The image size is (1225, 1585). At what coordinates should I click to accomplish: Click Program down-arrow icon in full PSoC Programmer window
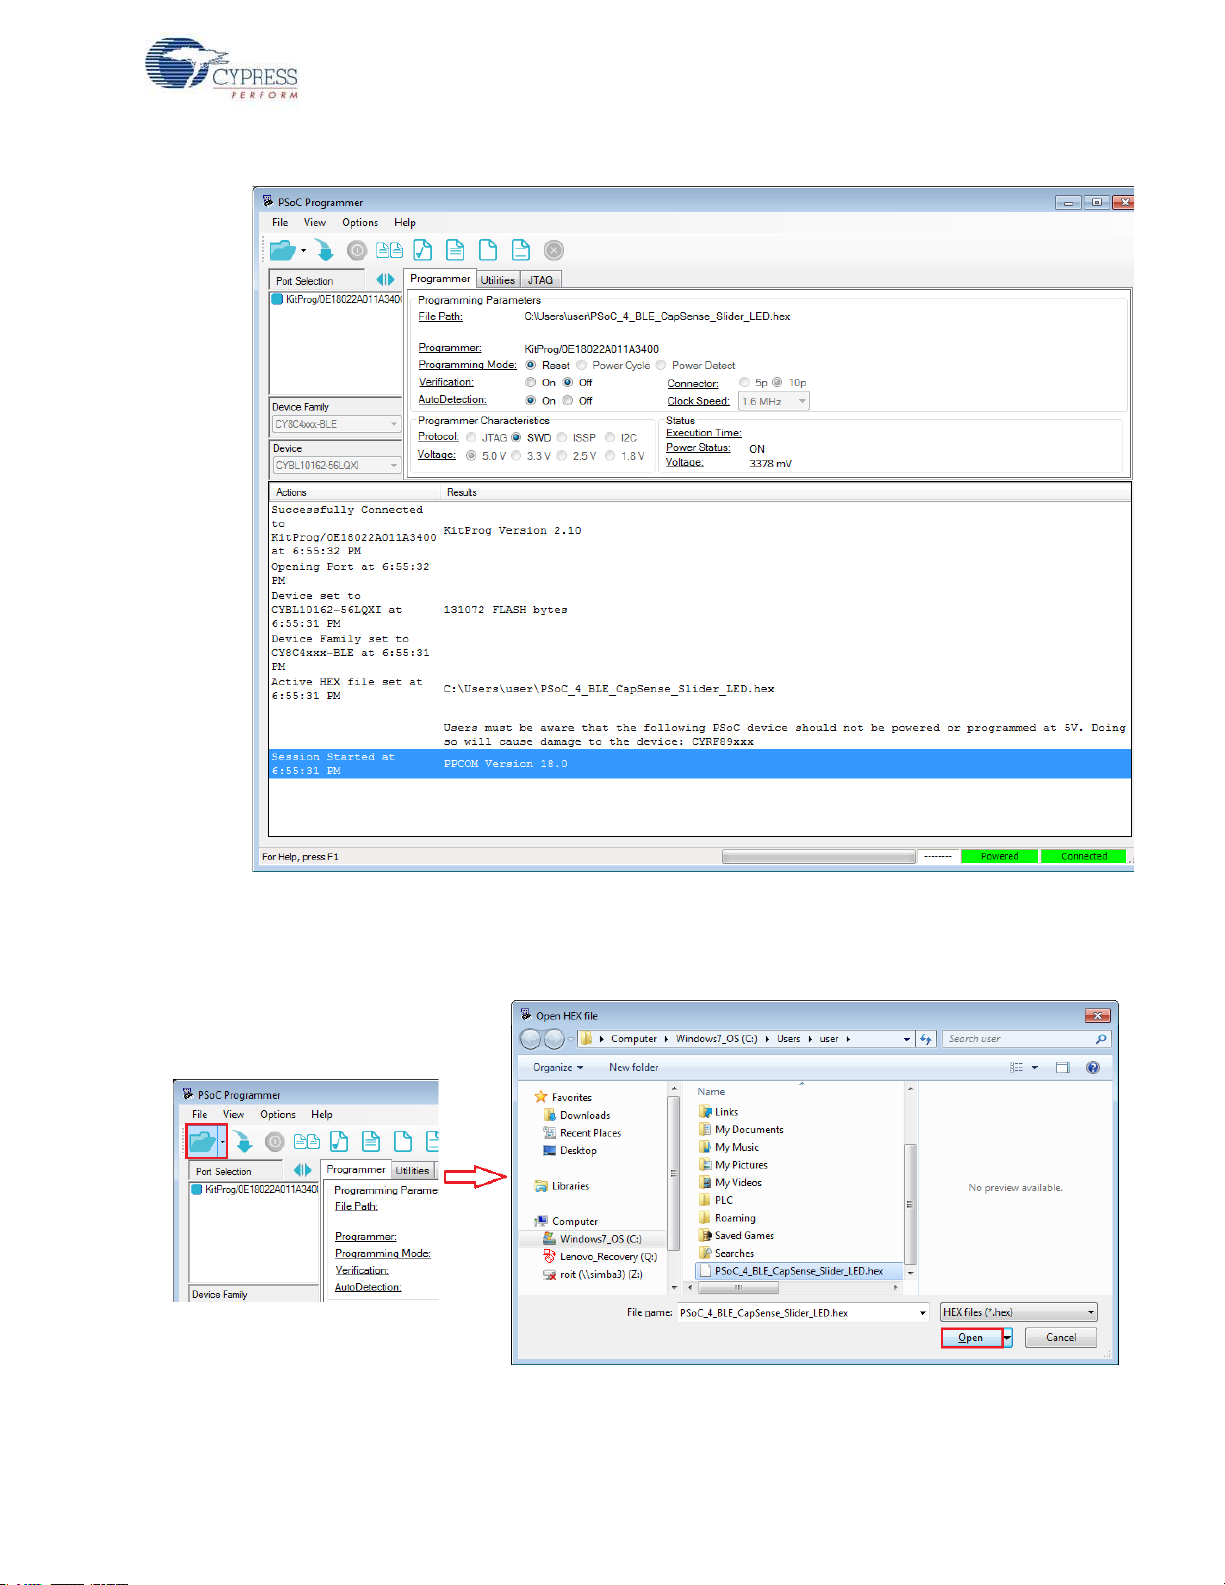pos(324,250)
